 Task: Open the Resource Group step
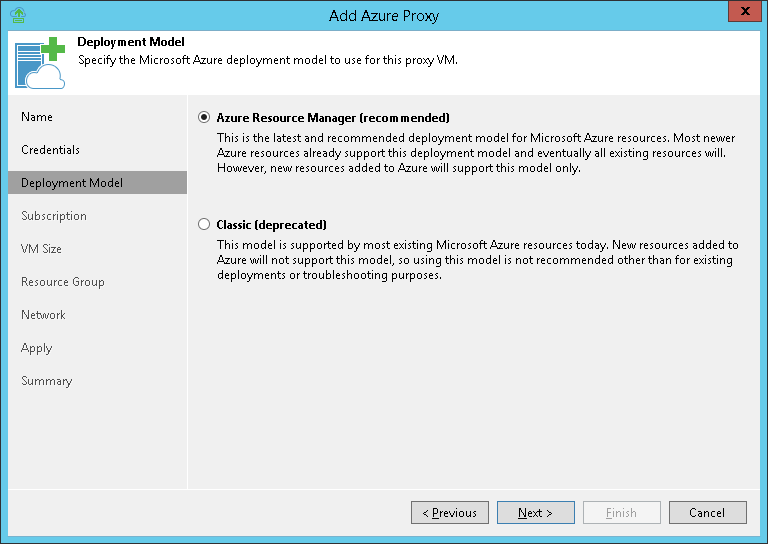(x=63, y=282)
